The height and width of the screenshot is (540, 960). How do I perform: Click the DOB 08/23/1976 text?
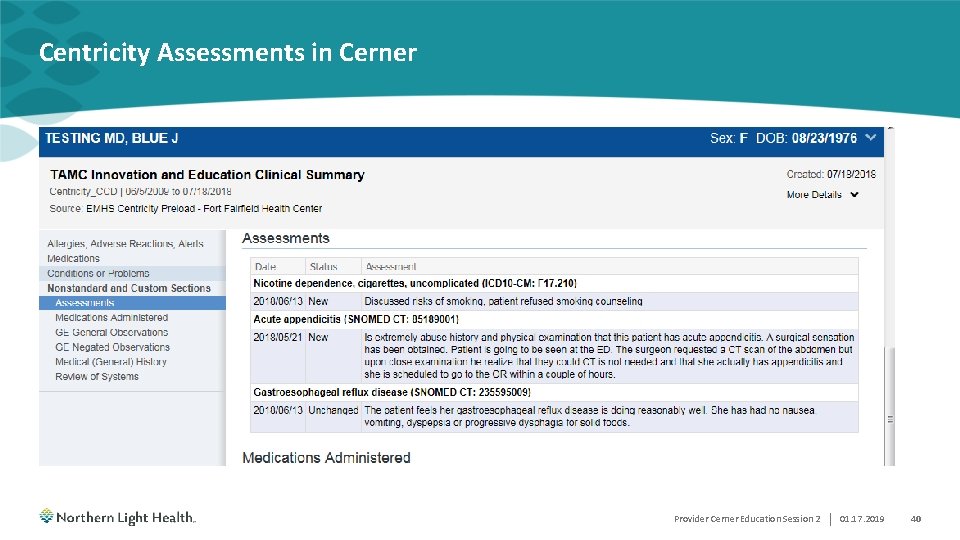(806, 138)
